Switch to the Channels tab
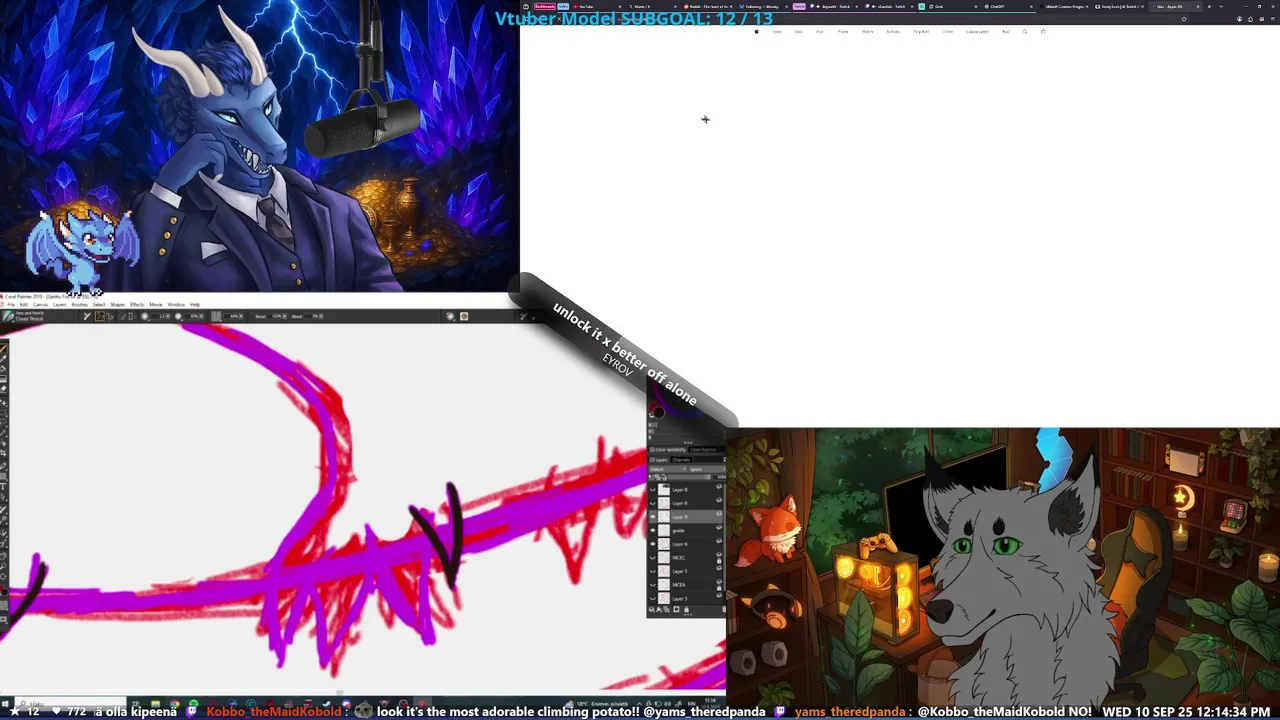Image resolution: width=1280 pixels, height=720 pixels. coord(680,460)
